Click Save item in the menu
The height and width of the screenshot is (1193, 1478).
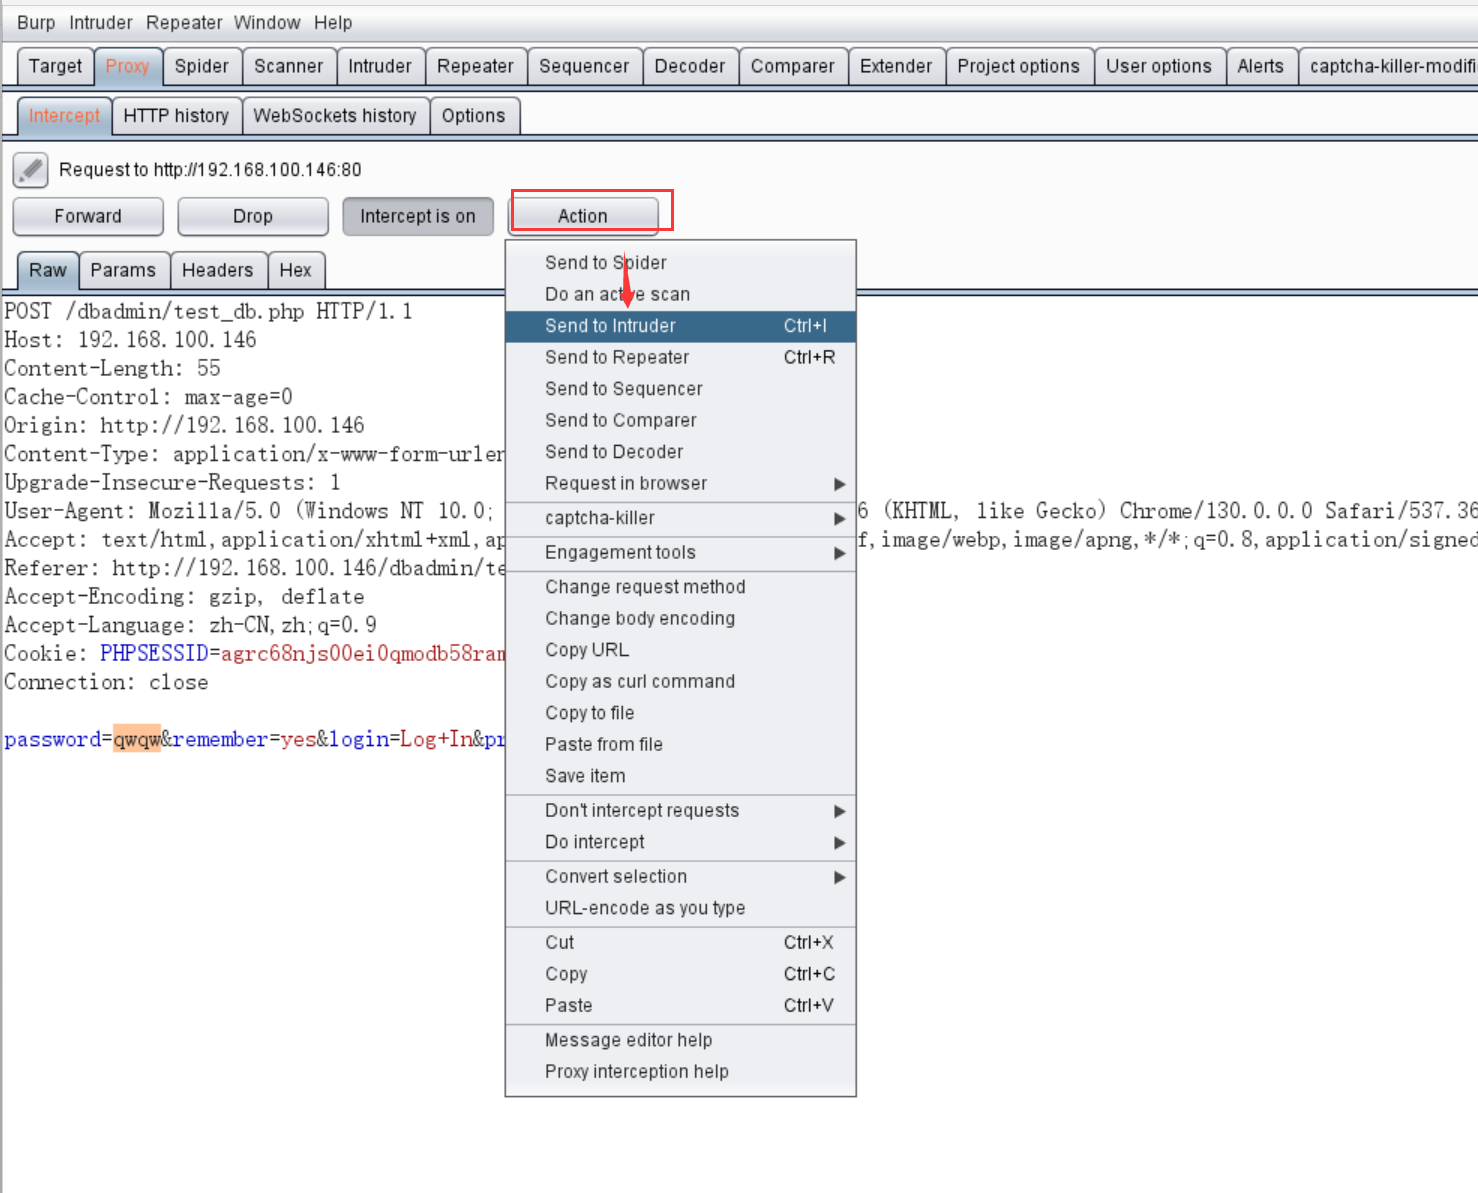(680, 776)
